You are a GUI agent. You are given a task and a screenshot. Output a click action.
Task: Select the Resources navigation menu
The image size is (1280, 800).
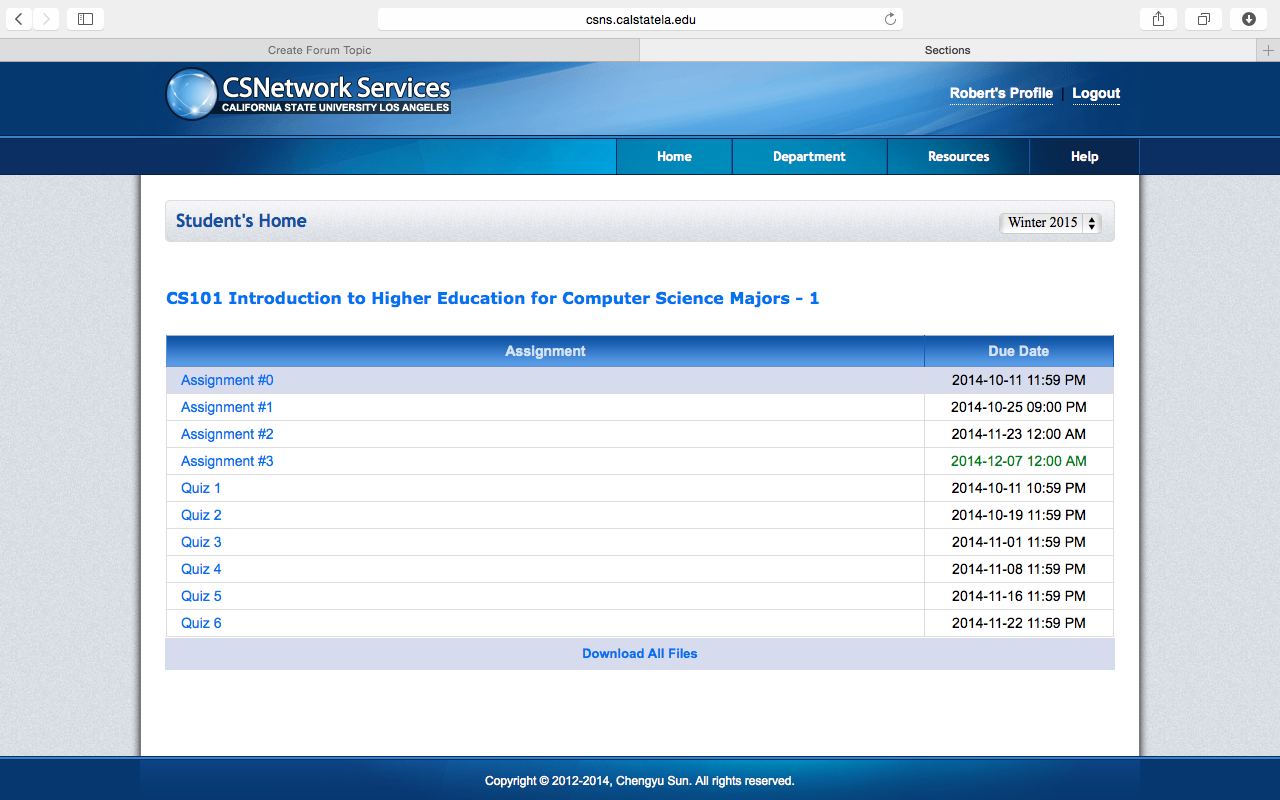click(958, 157)
